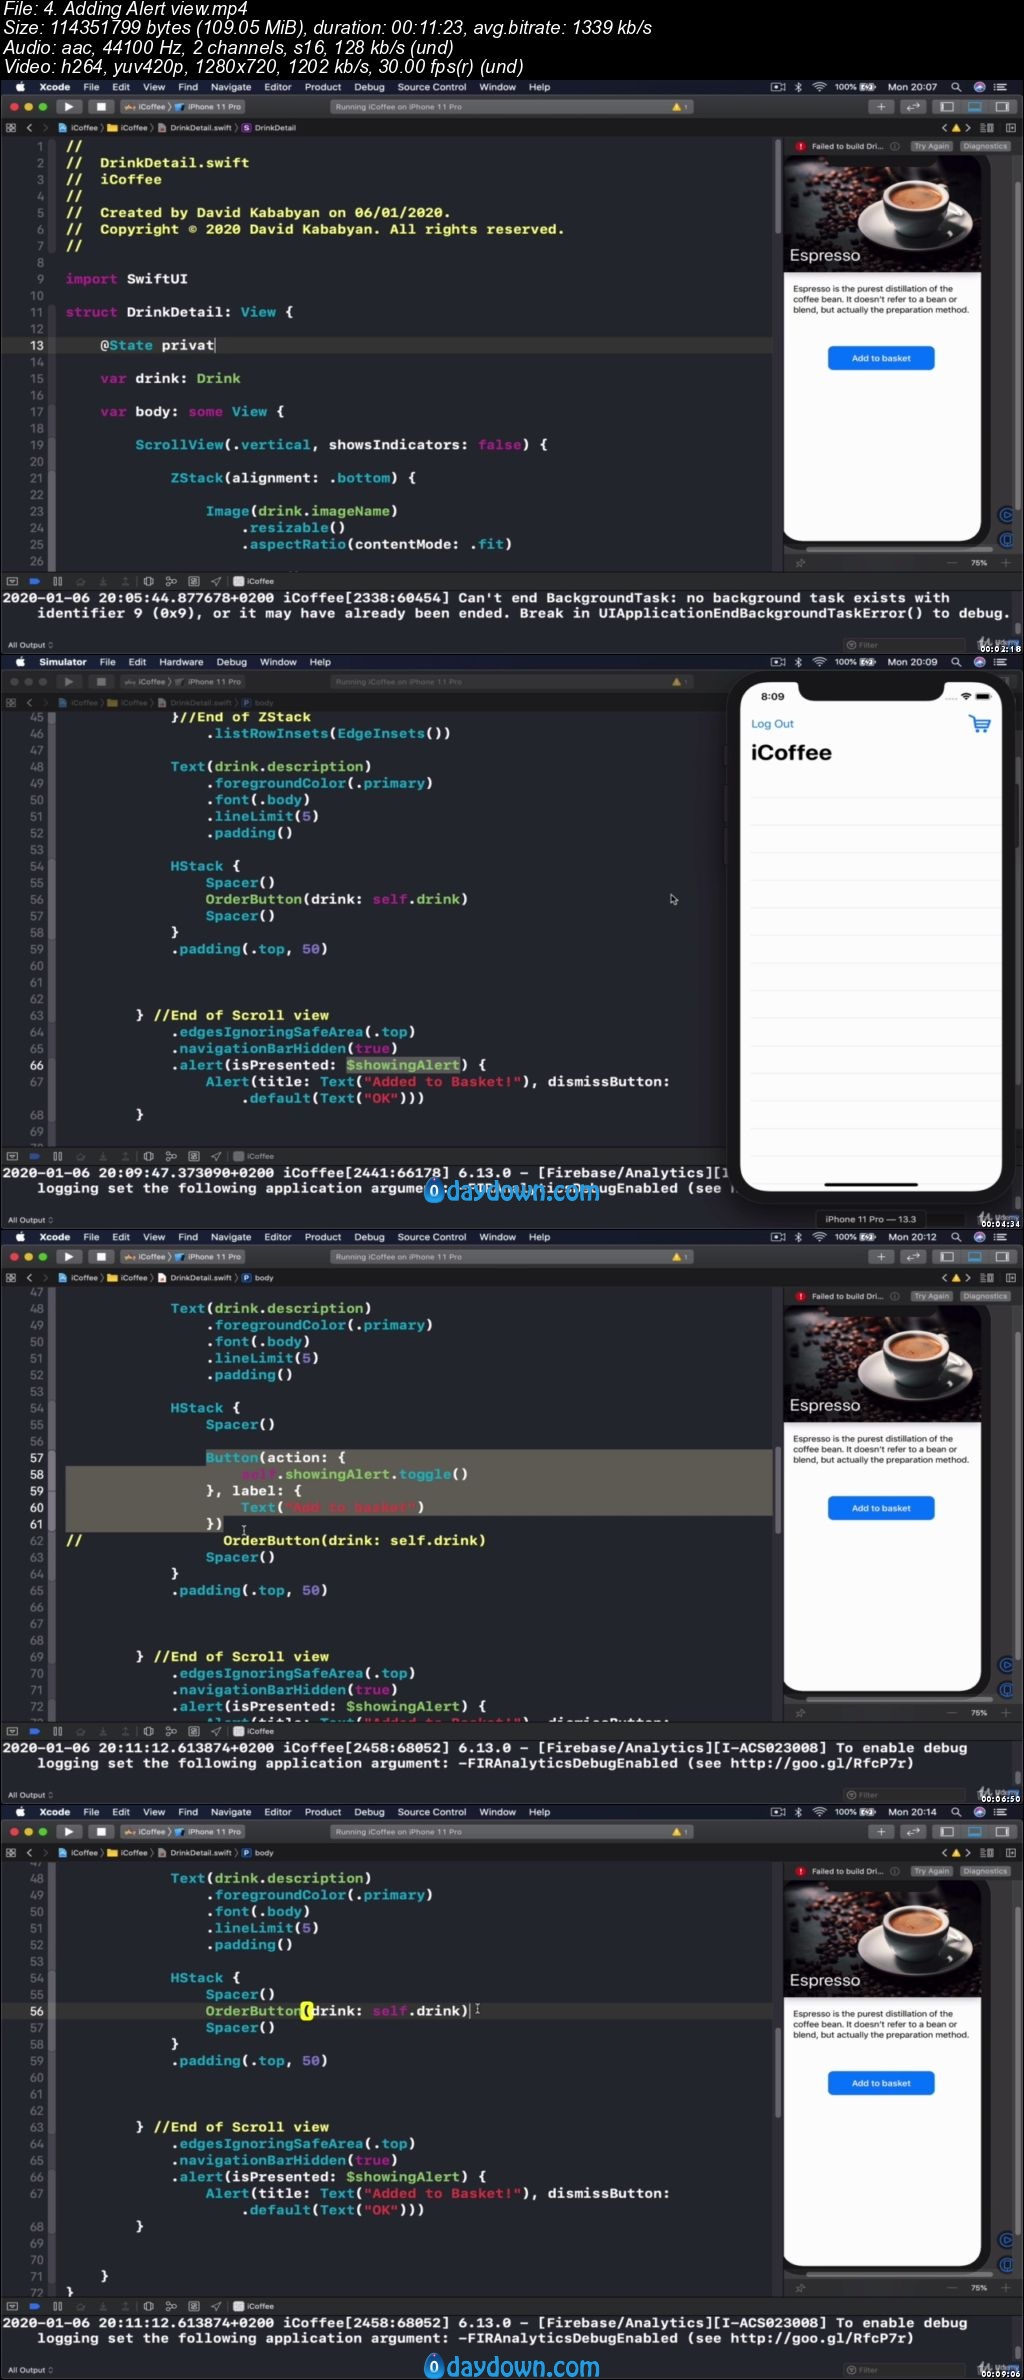Pin the canvas preview in the Mon 20:07 frame

(x=800, y=563)
